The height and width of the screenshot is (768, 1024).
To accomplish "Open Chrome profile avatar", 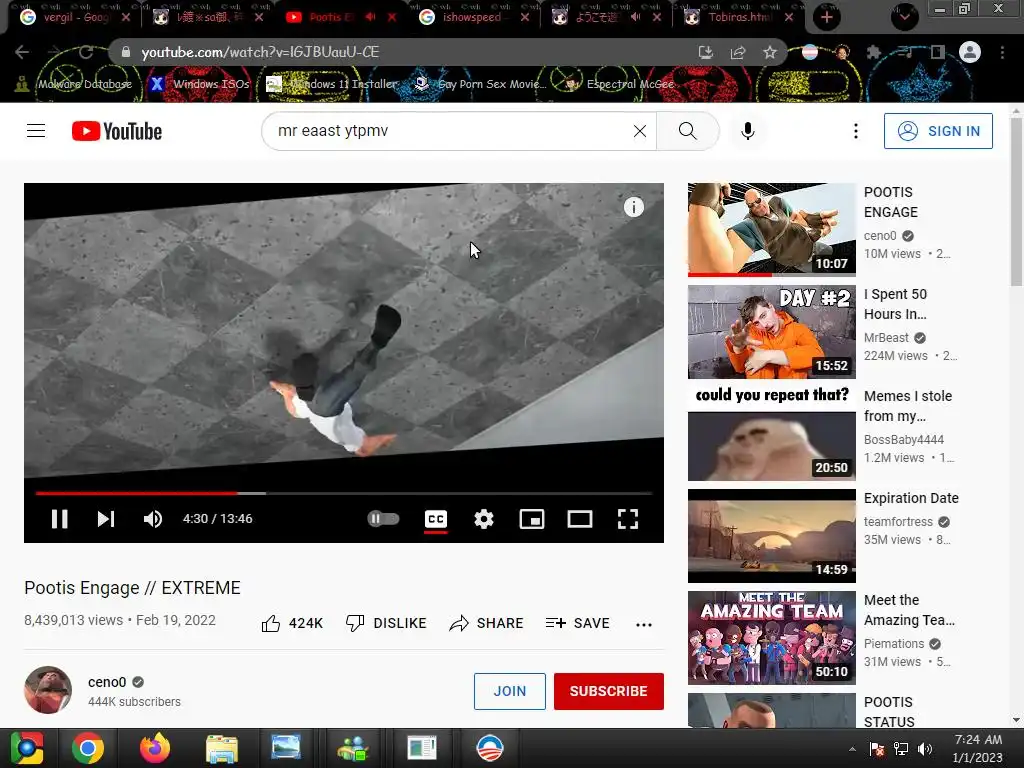I will (970, 52).
